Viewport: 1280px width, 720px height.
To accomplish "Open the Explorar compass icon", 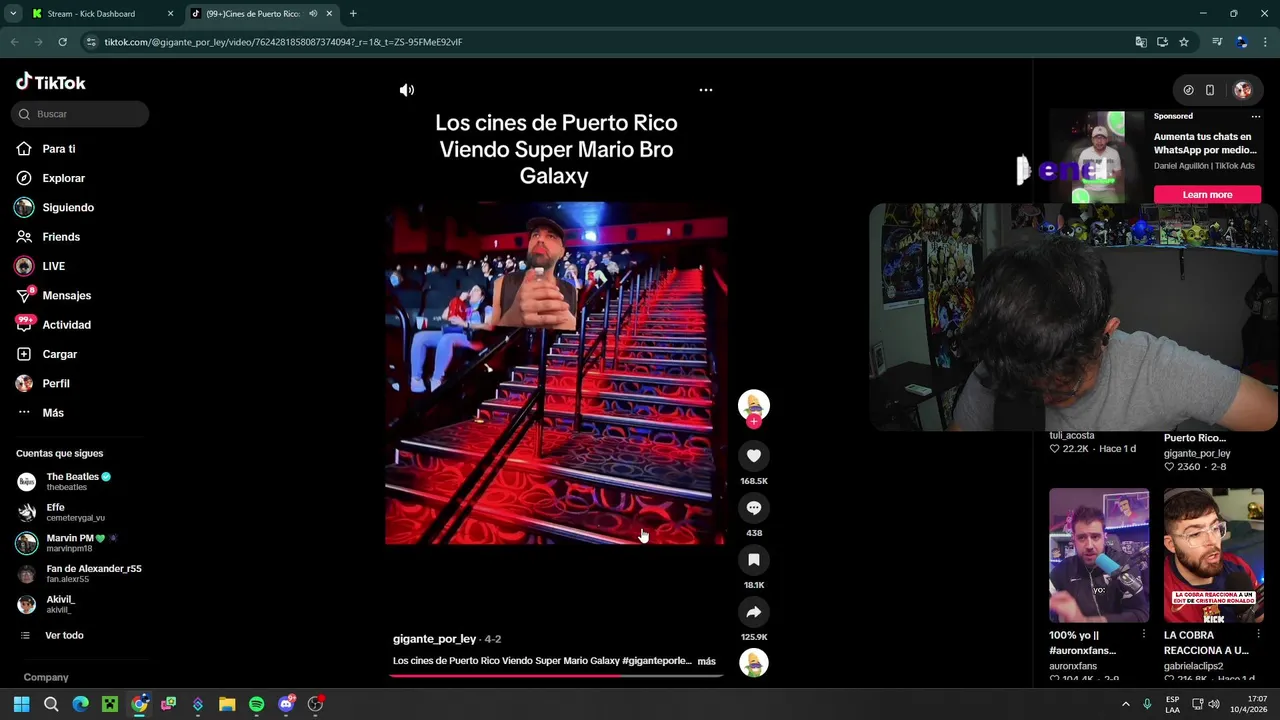I will coord(24,178).
